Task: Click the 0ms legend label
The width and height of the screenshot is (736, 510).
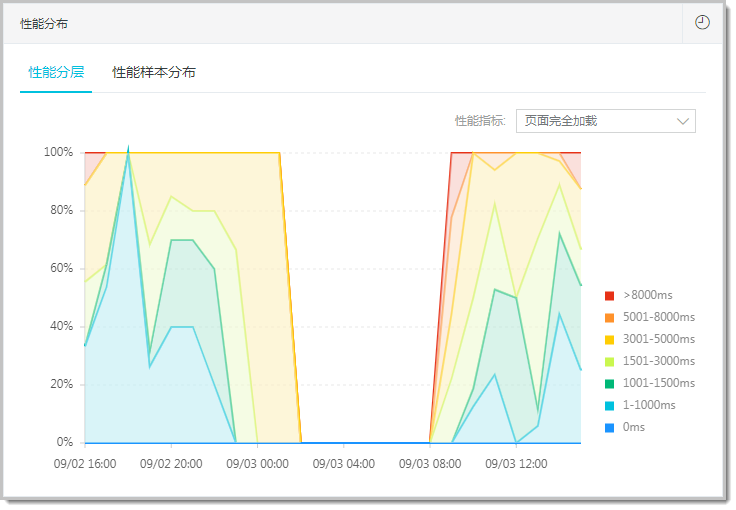Action: coord(634,427)
